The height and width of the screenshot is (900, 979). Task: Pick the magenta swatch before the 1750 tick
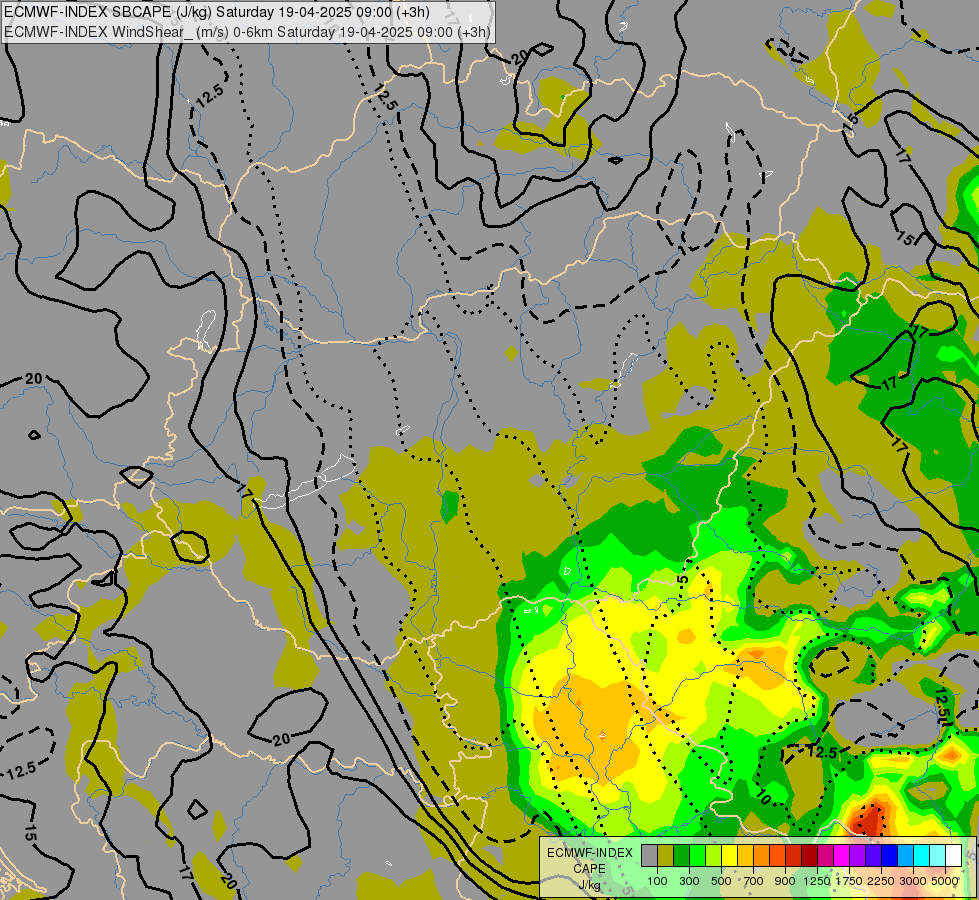(x=841, y=856)
